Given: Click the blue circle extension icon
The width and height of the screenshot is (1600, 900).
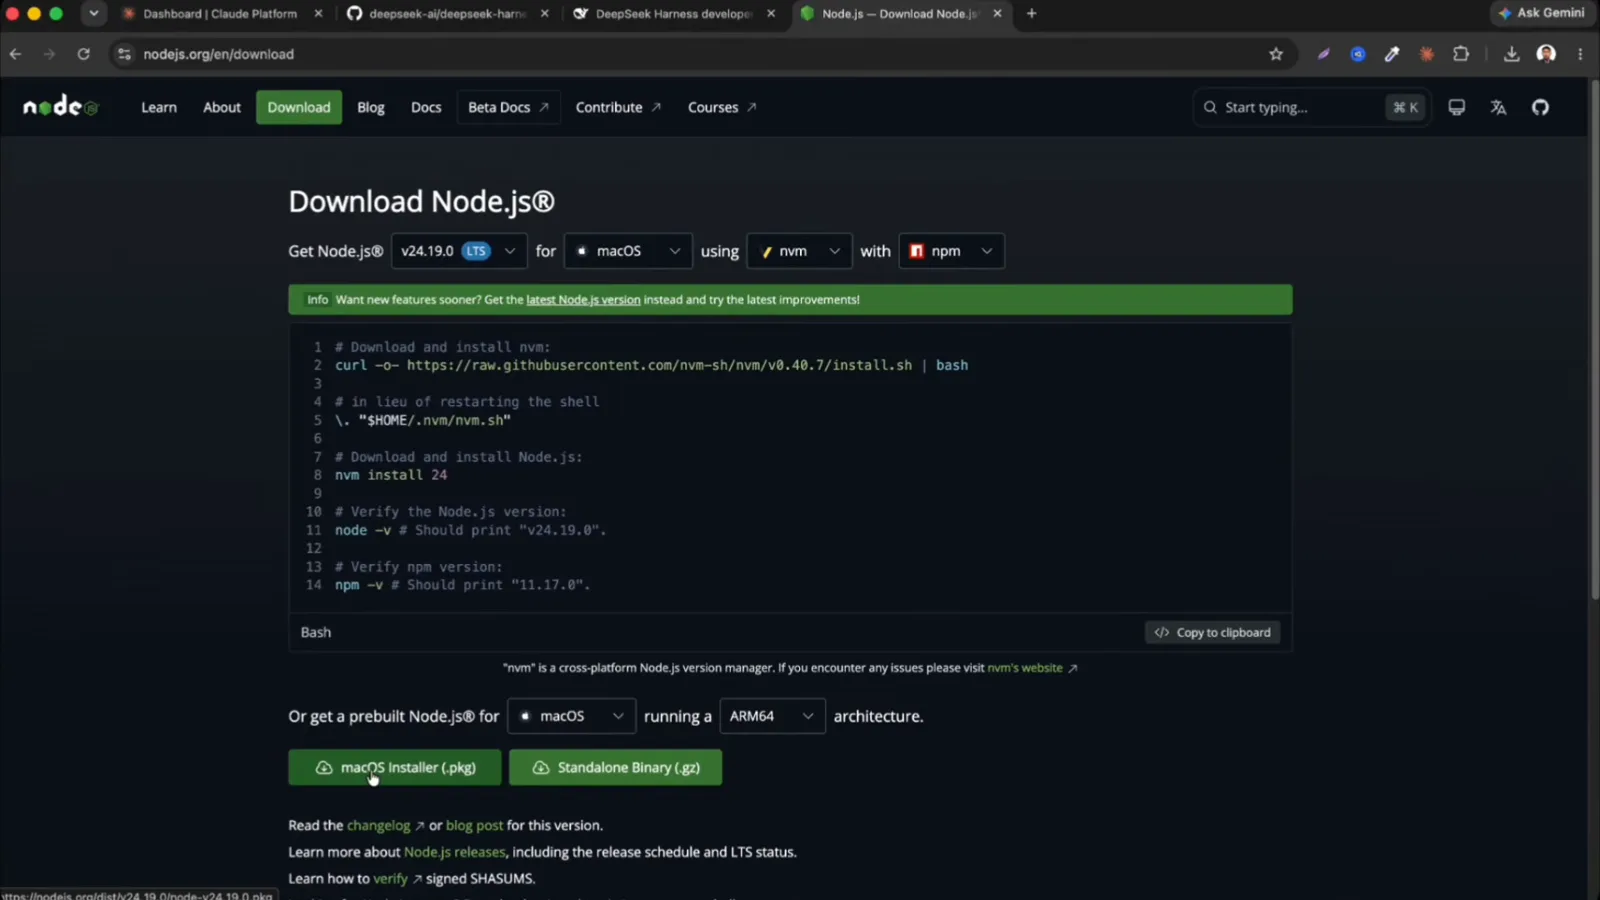Looking at the screenshot, I should [1358, 54].
